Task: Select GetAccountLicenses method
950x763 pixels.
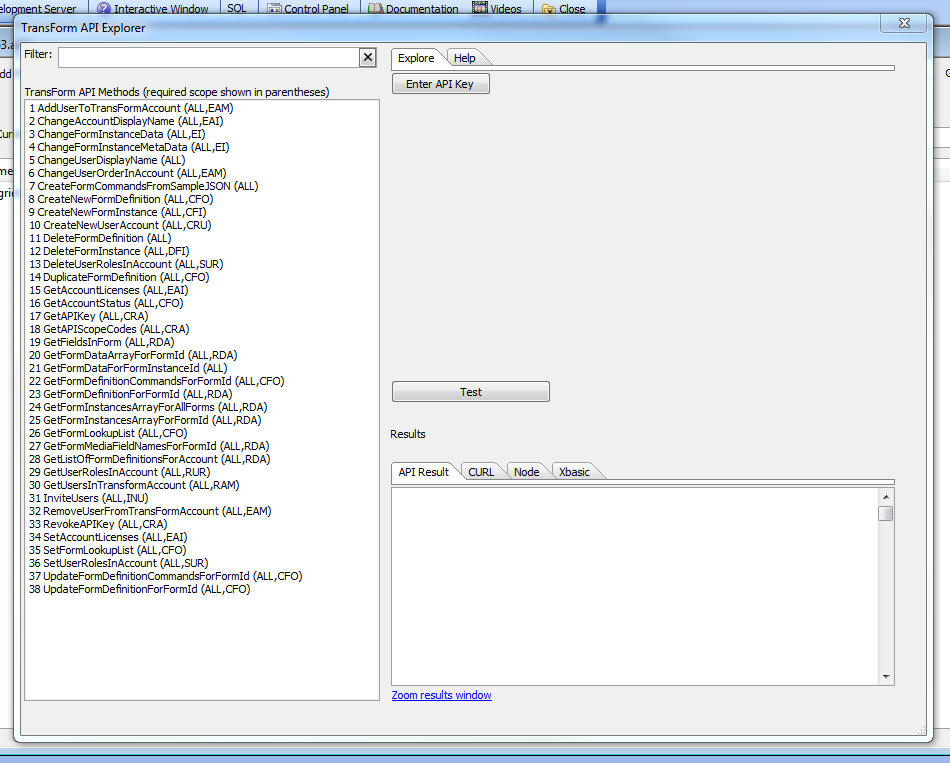Action: [108, 290]
